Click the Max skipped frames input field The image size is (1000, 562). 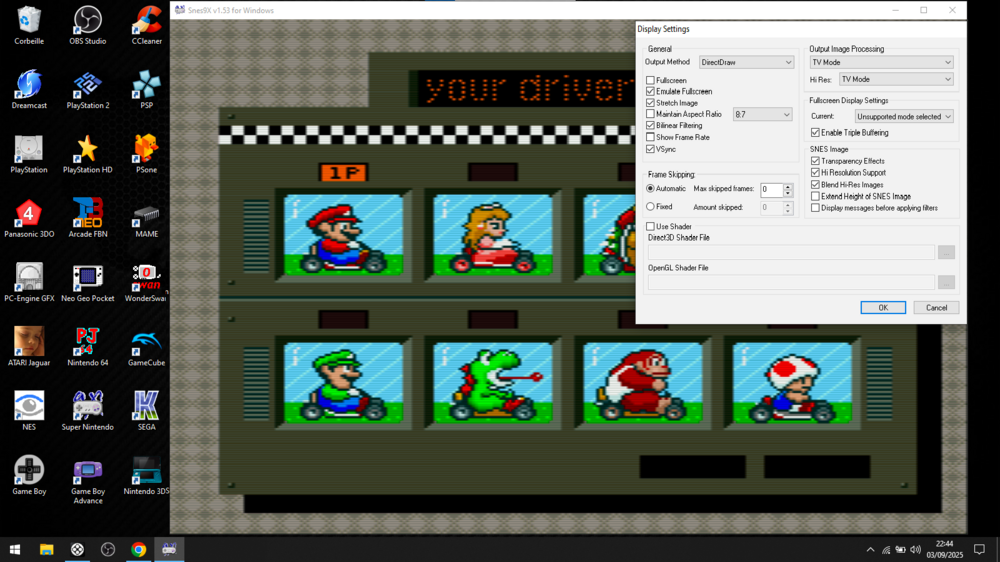pyautogui.click(x=772, y=189)
